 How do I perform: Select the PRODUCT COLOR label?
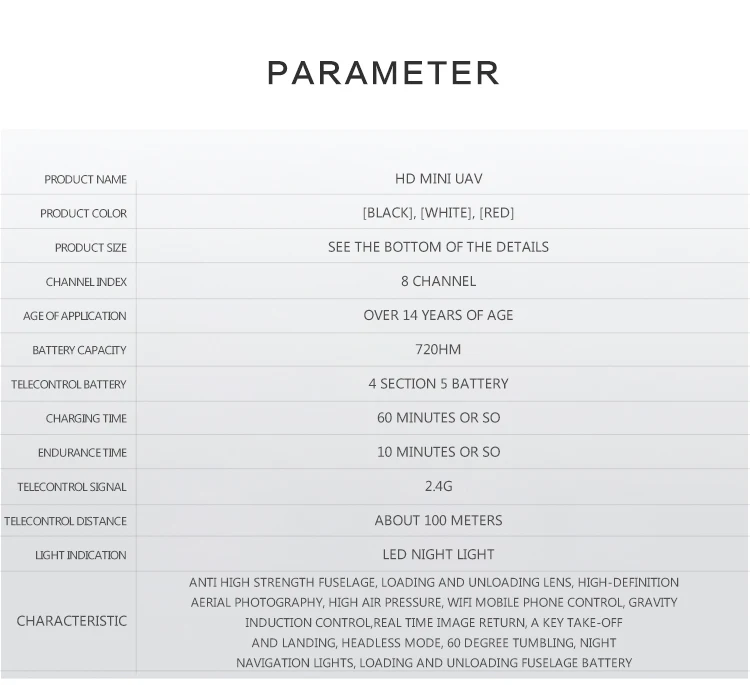click(83, 213)
